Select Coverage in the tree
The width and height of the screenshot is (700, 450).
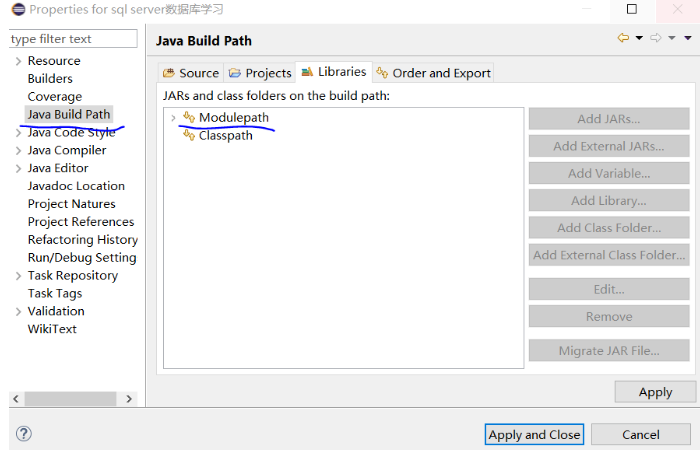tap(55, 96)
